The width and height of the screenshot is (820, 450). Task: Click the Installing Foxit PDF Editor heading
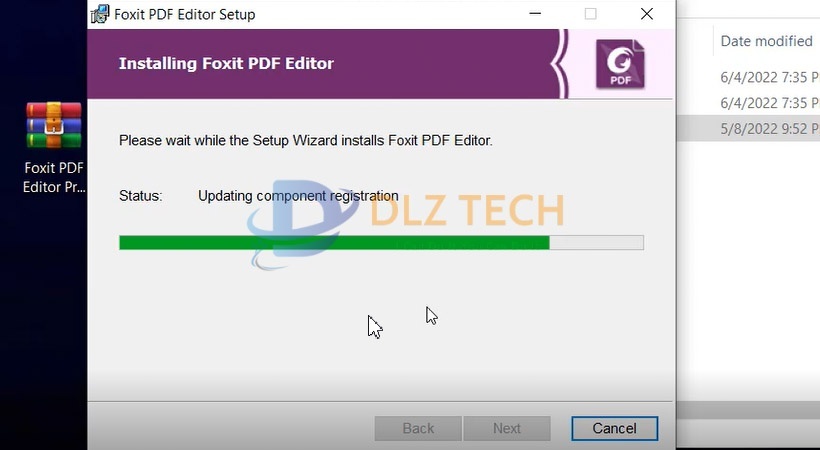click(226, 63)
